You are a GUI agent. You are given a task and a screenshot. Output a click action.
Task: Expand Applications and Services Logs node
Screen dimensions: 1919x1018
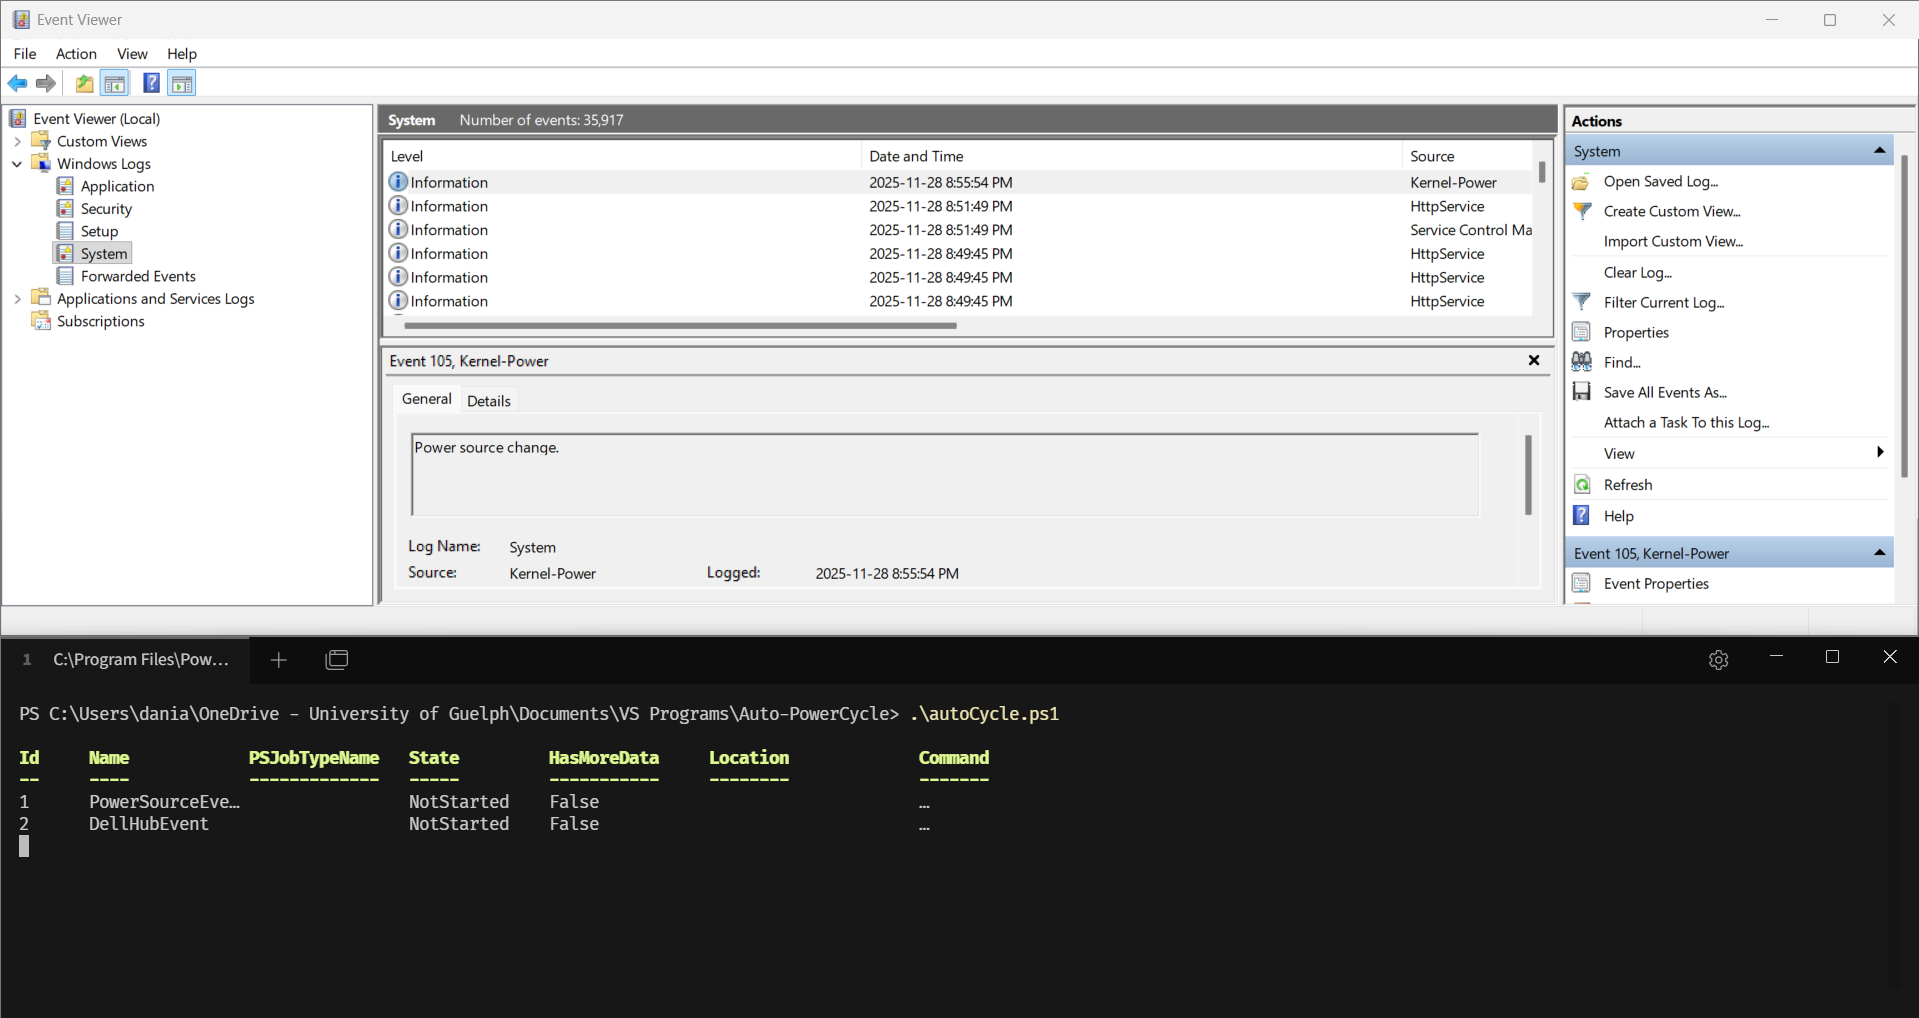tap(17, 299)
